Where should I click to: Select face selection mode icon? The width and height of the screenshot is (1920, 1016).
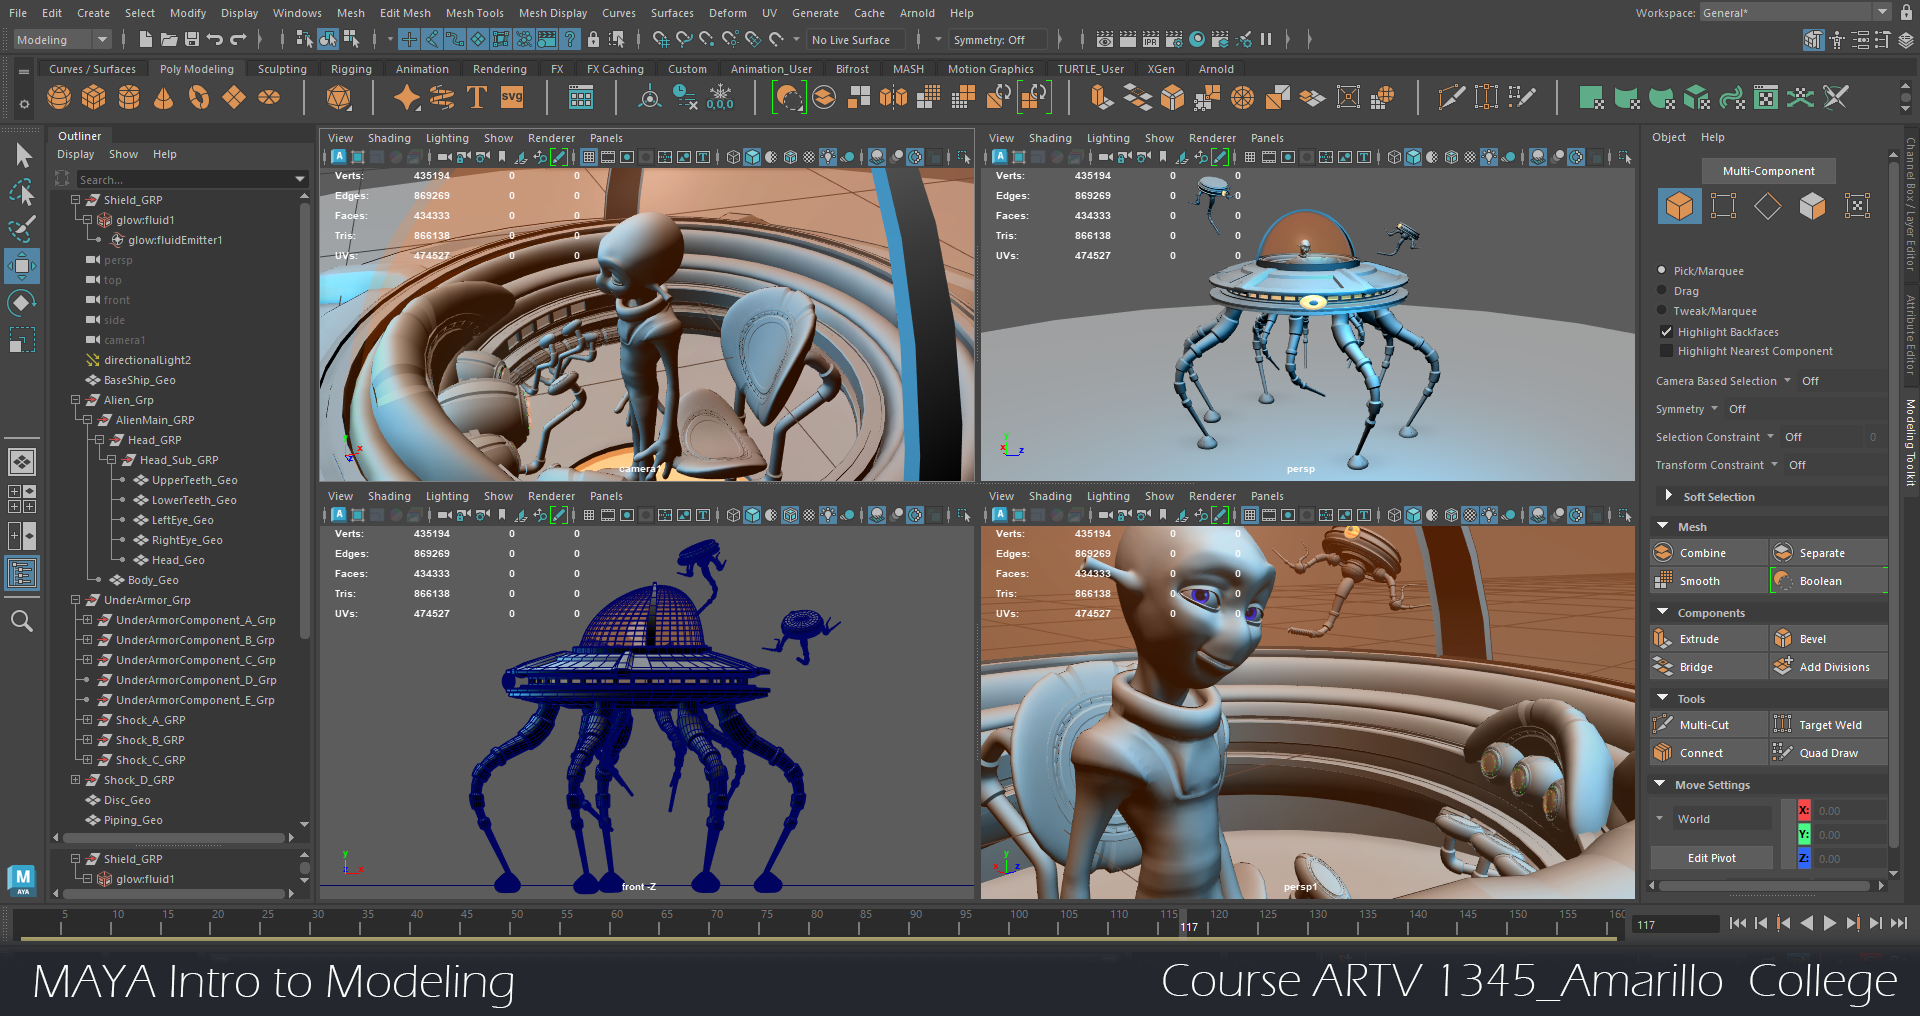click(1812, 206)
